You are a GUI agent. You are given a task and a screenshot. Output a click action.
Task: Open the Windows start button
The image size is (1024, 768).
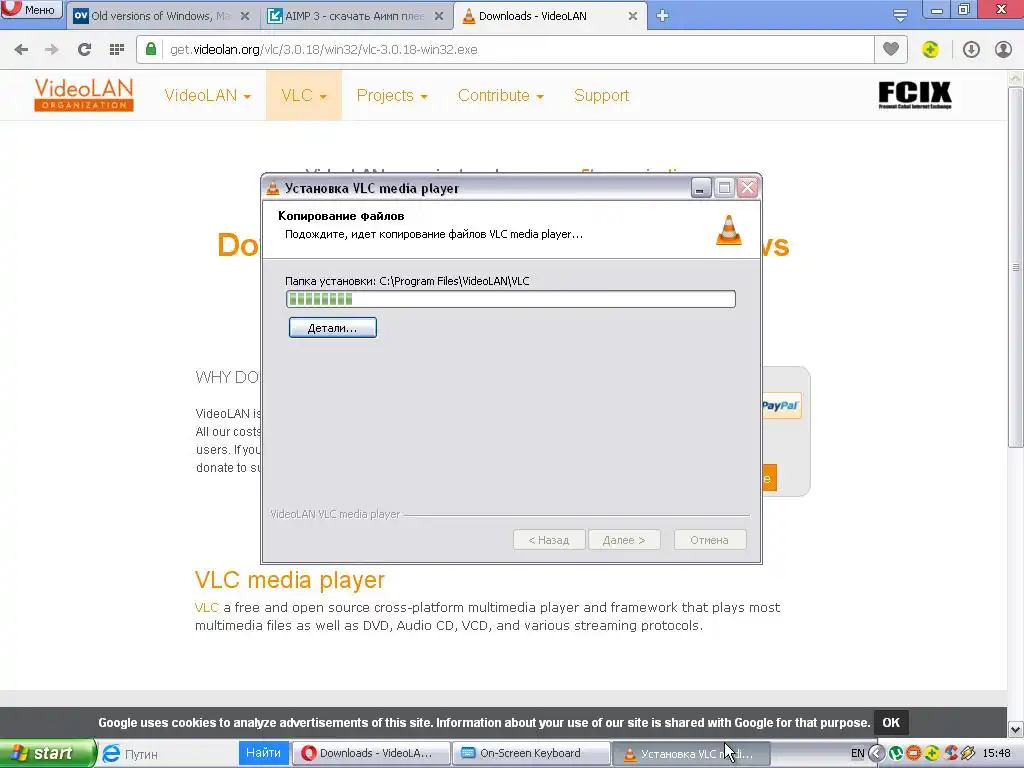47,753
